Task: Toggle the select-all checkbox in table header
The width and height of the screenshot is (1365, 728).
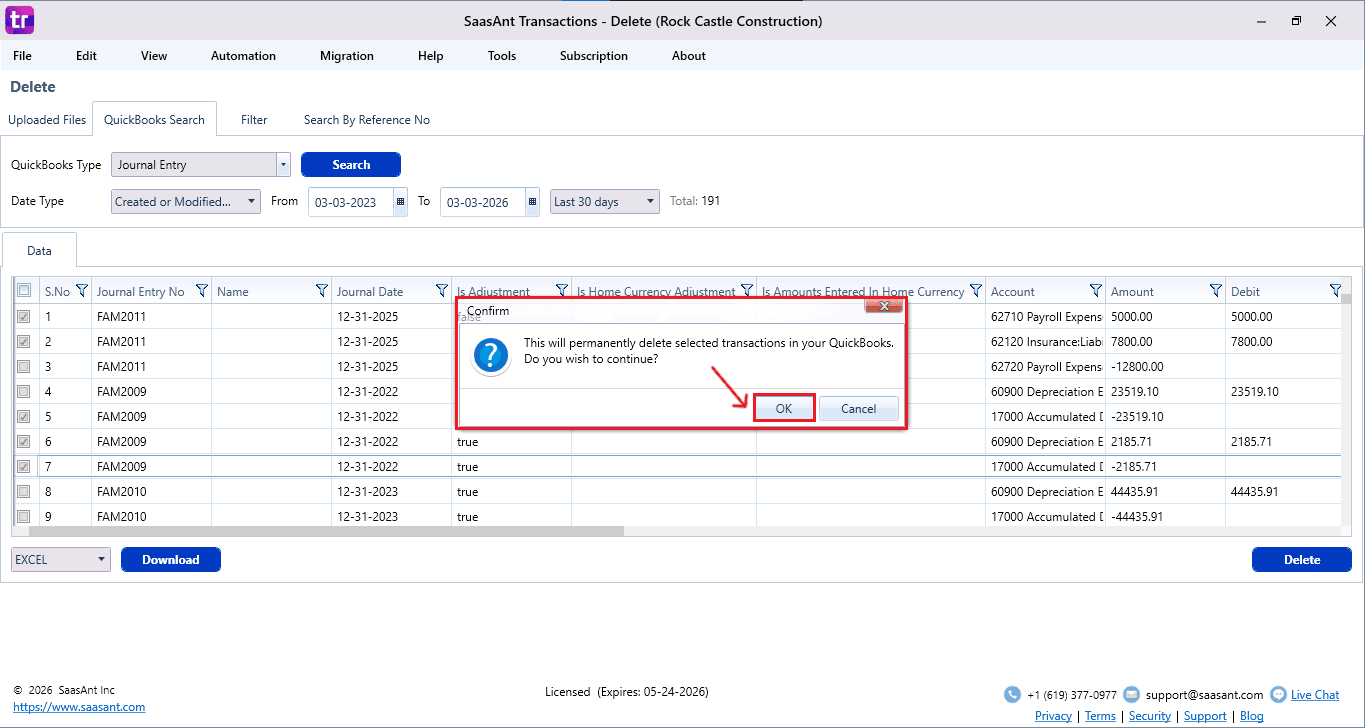Action: 24,291
